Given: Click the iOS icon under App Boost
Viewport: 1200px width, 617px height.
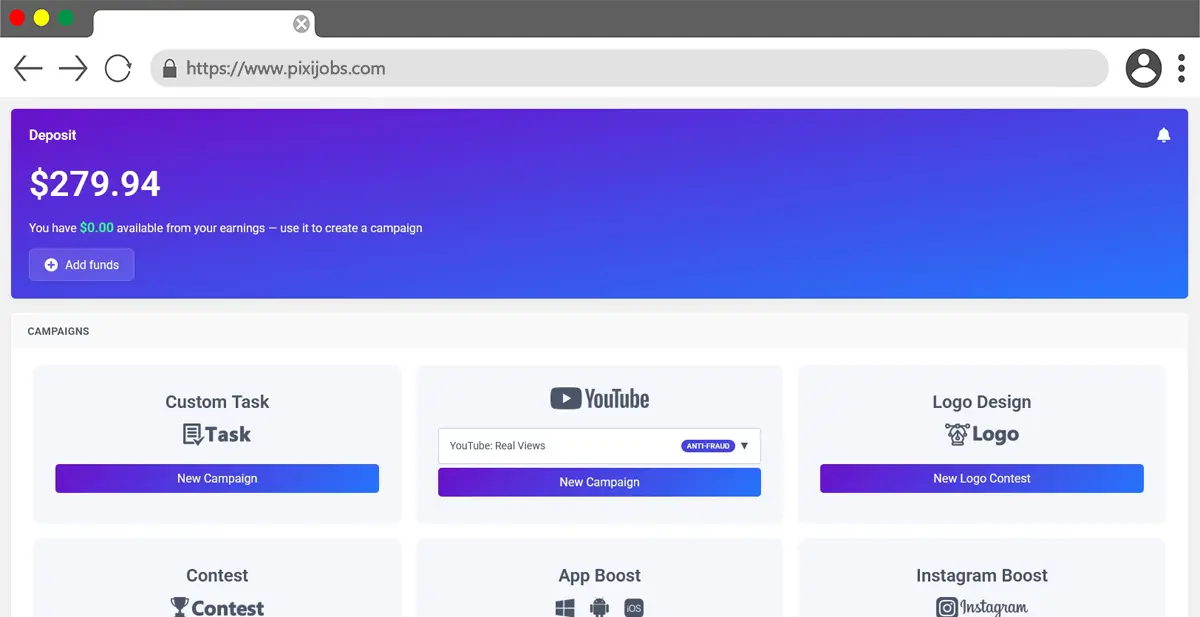Looking at the screenshot, I should (633, 608).
